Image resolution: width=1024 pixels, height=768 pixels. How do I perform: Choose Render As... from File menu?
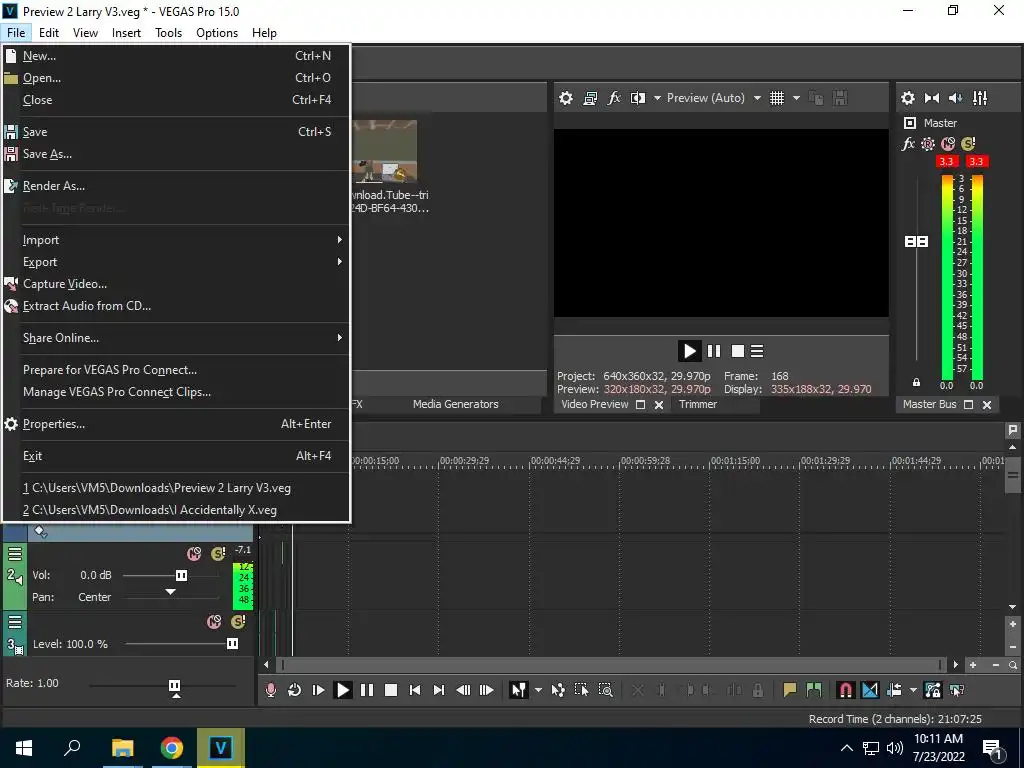coord(176,186)
